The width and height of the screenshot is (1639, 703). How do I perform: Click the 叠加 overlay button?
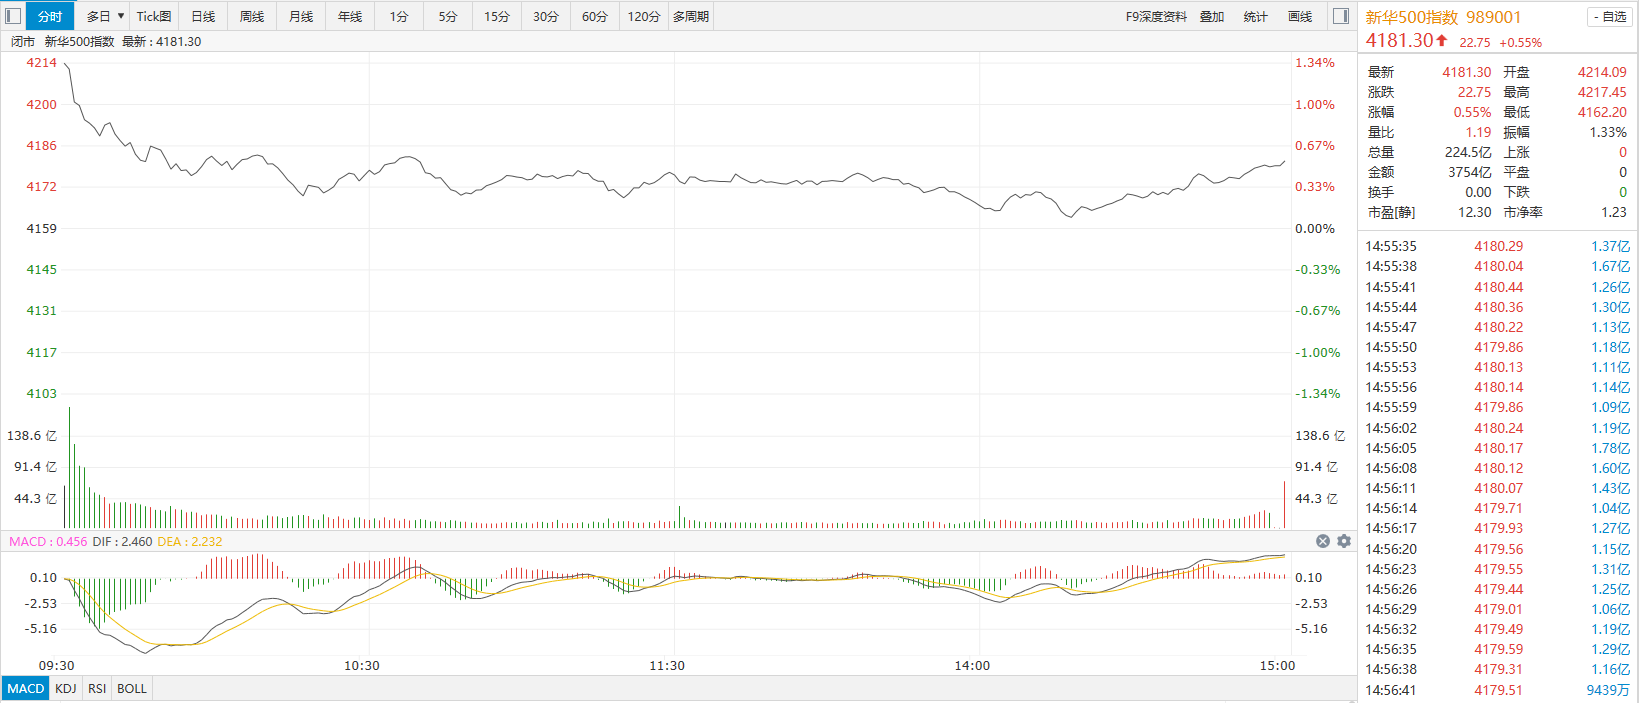coord(1212,16)
